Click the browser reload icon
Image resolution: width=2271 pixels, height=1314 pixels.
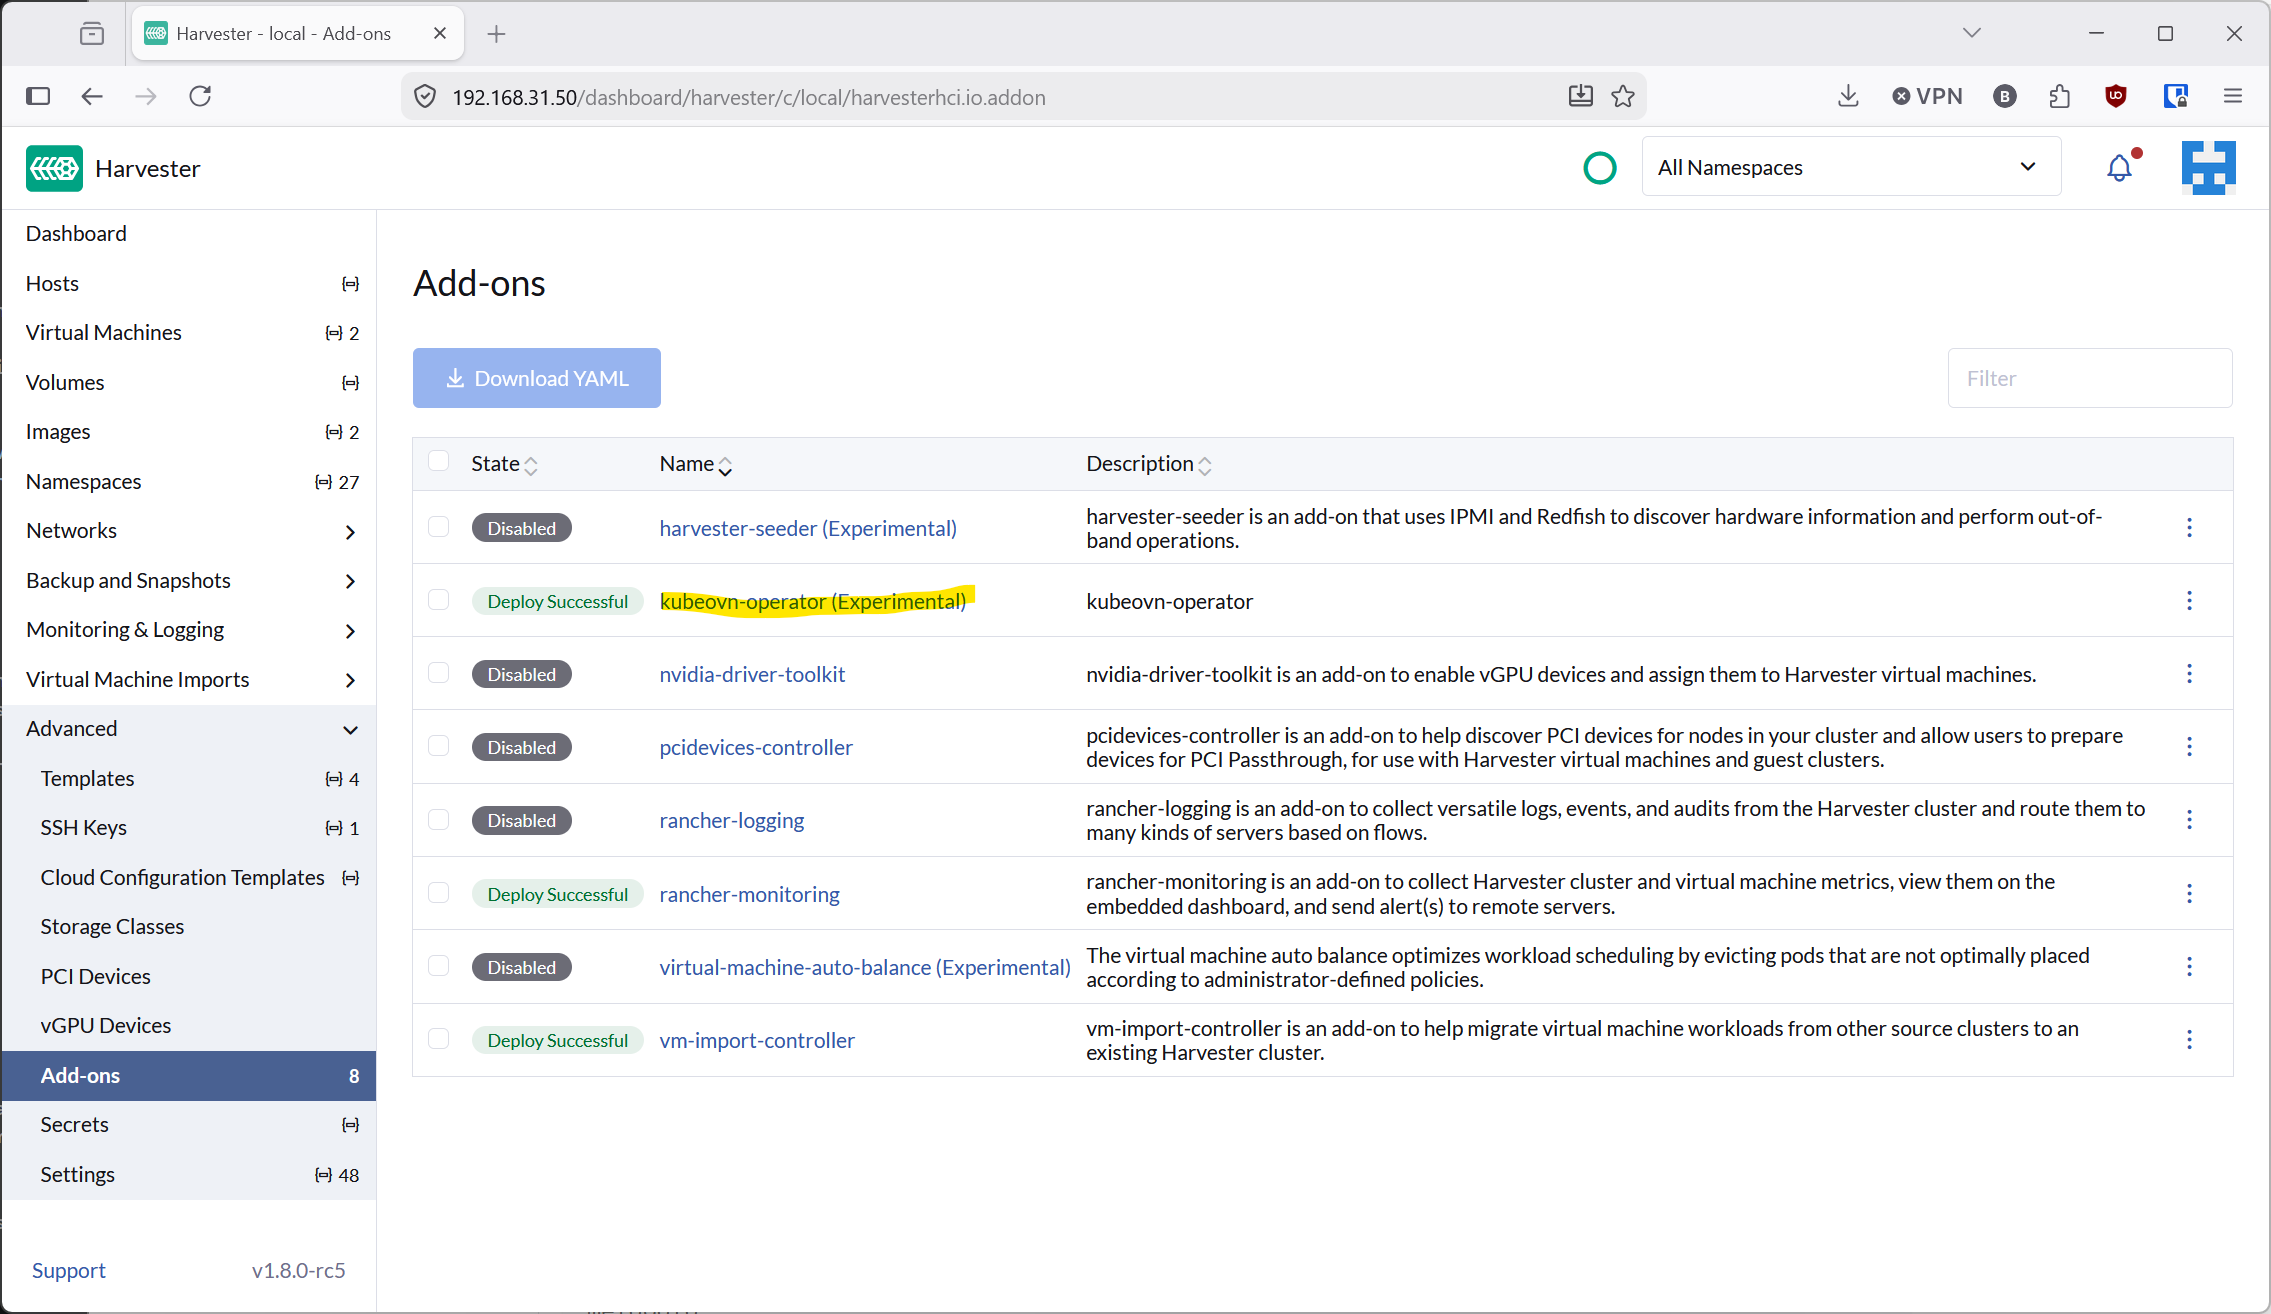[x=200, y=96]
